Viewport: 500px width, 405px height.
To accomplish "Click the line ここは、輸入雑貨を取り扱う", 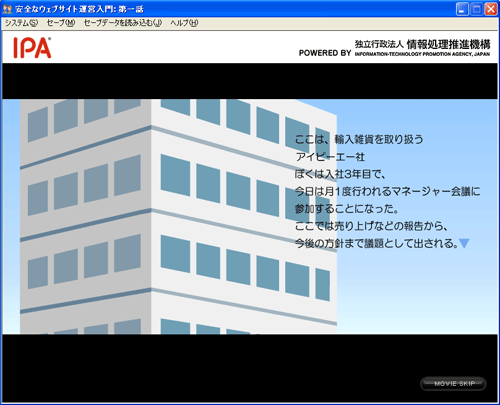I will click(x=359, y=139).
